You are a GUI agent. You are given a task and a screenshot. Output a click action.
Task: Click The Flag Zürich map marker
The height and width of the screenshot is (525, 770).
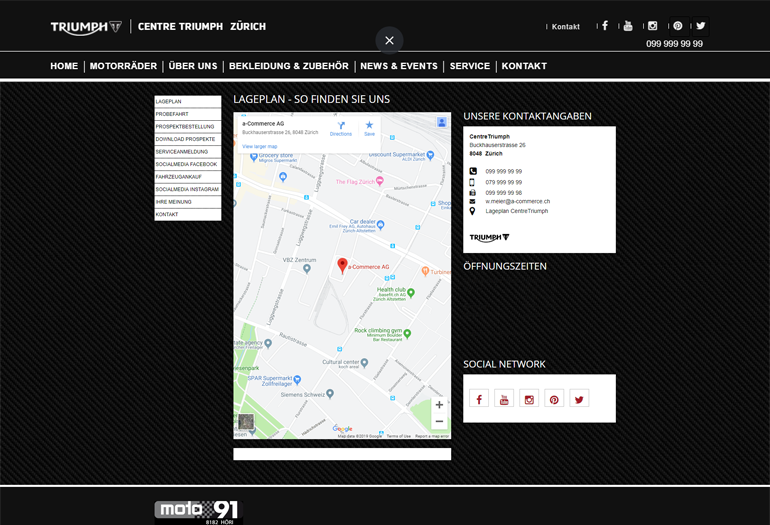(380, 181)
